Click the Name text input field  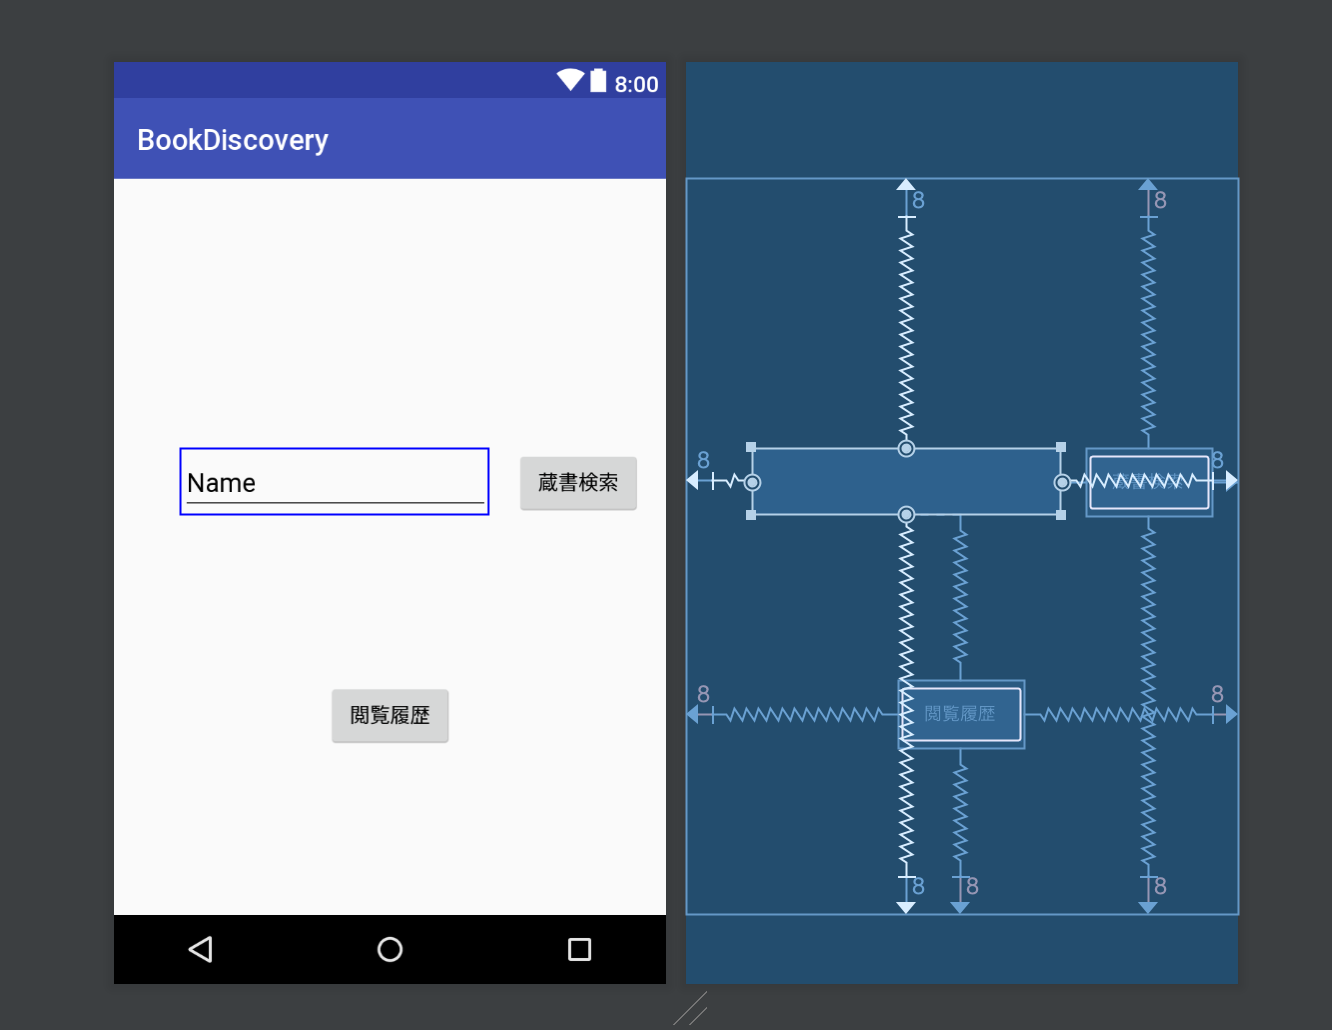(x=334, y=481)
